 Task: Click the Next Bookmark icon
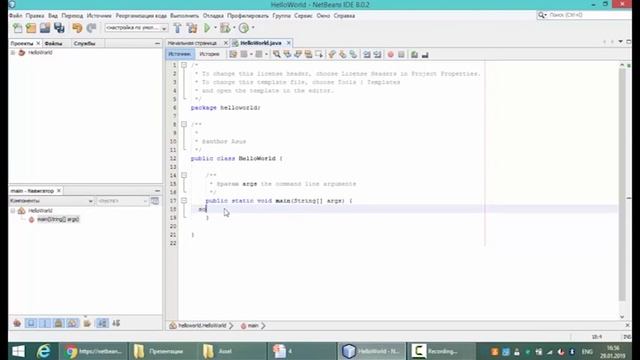pyautogui.click(x=342, y=54)
